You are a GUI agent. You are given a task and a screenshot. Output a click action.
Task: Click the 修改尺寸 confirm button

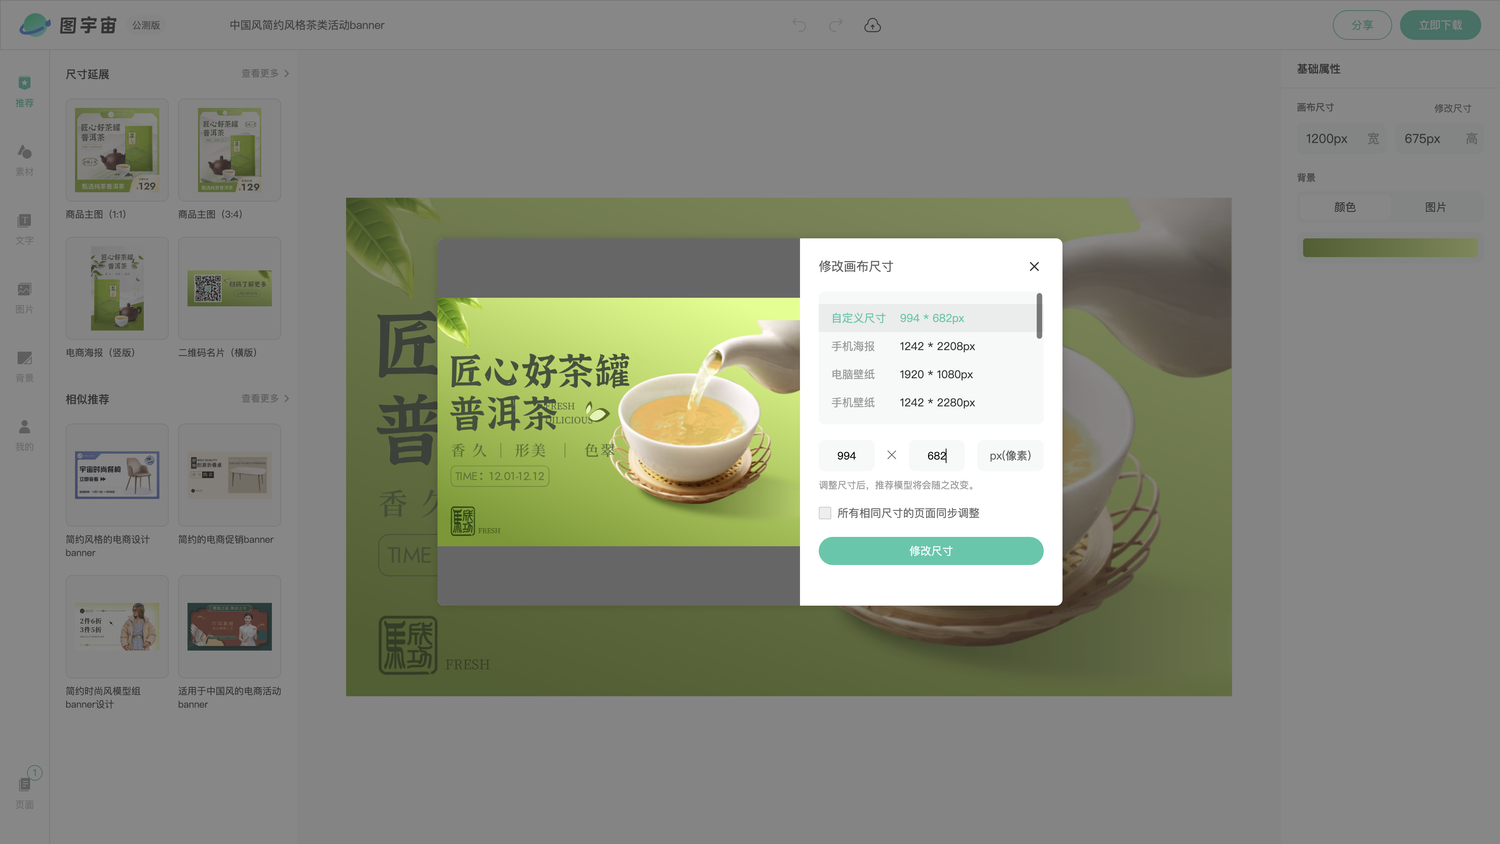click(x=931, y=551)
